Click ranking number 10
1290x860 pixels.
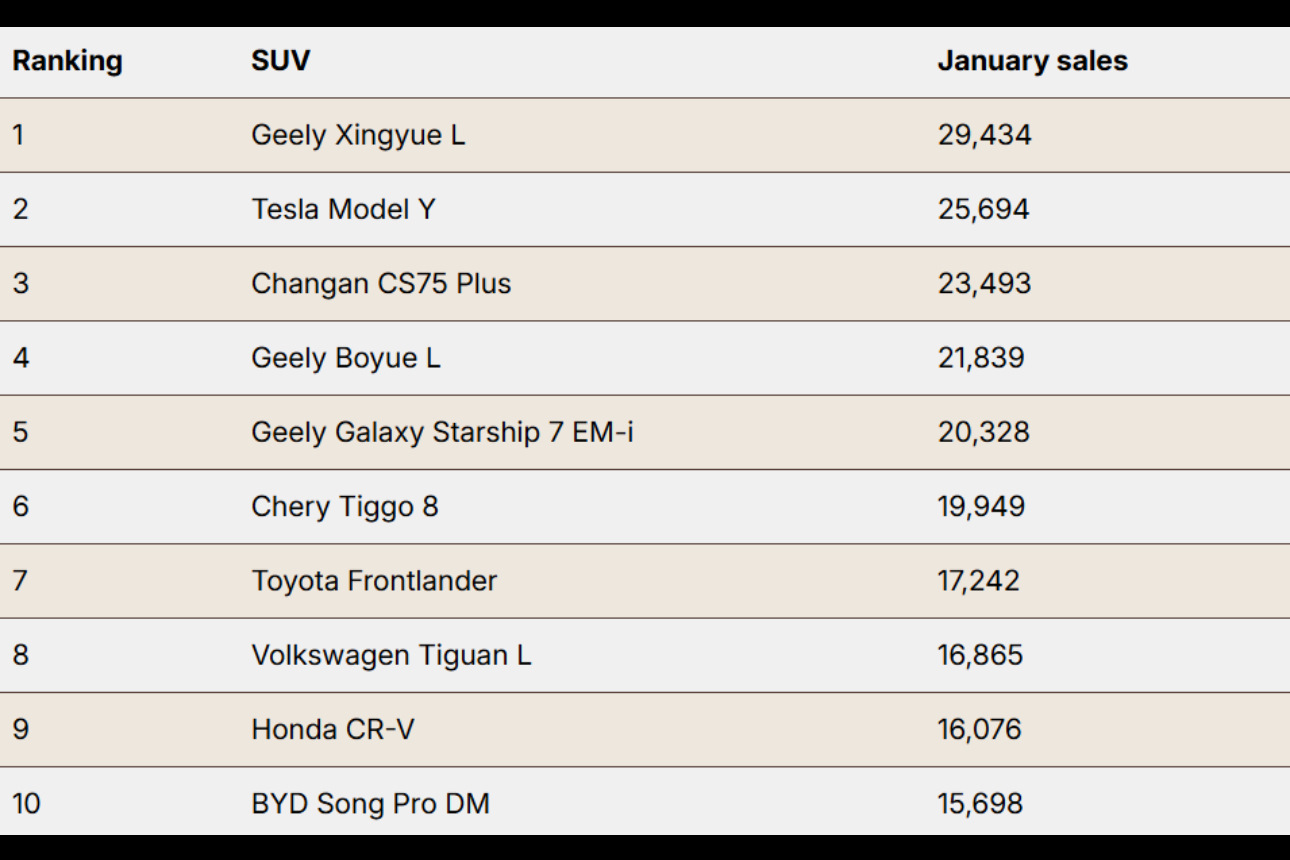[x=26, y=803]
